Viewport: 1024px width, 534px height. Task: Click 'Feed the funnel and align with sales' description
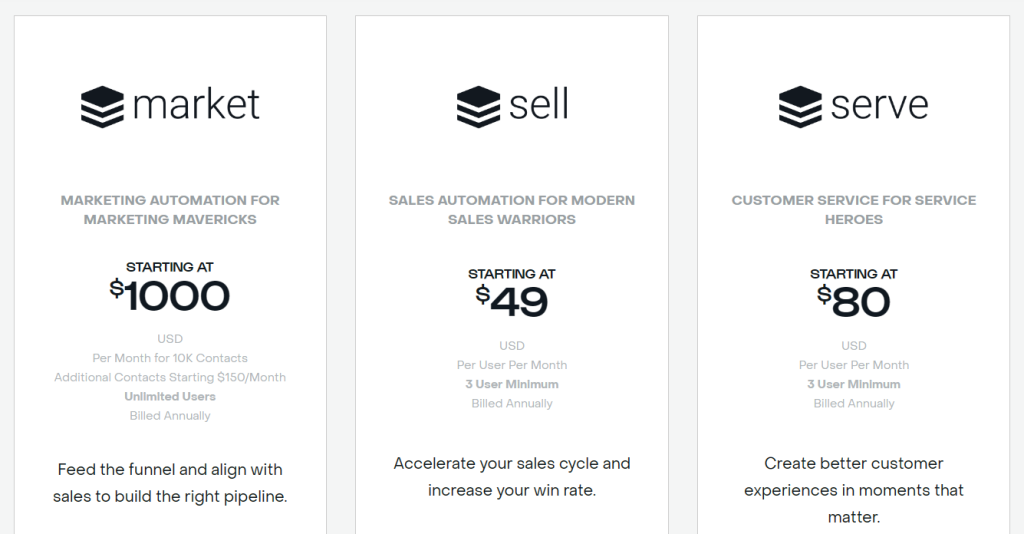pyautogui.click(x=170, y=483)
